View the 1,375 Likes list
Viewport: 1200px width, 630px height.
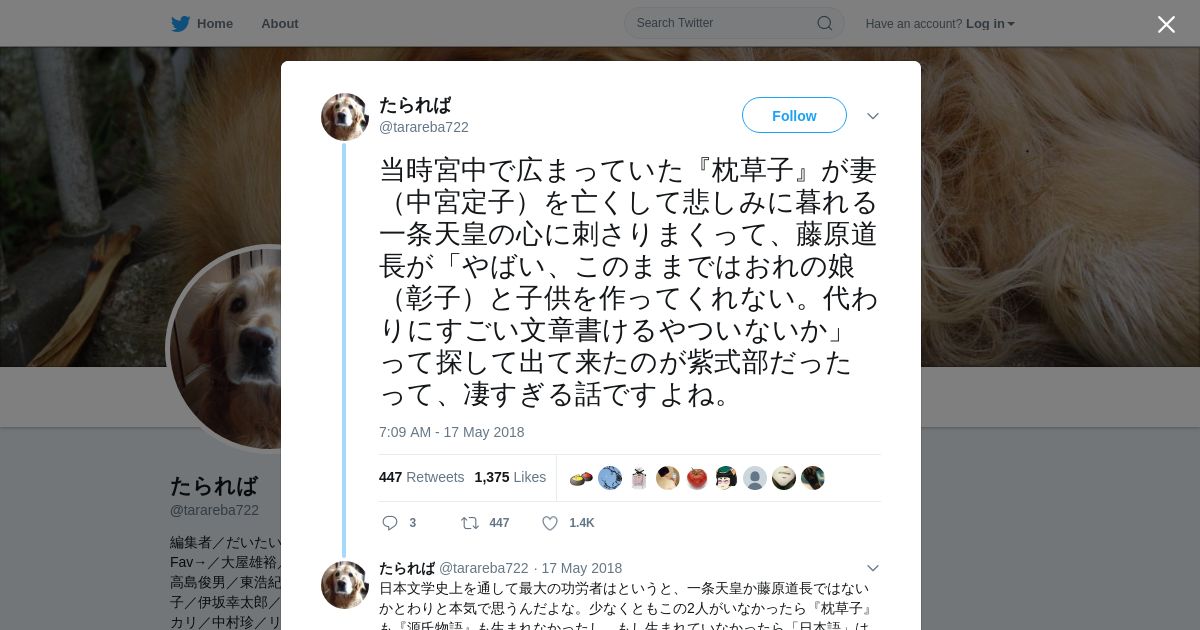pyautogui.click(x=510, y=477)
